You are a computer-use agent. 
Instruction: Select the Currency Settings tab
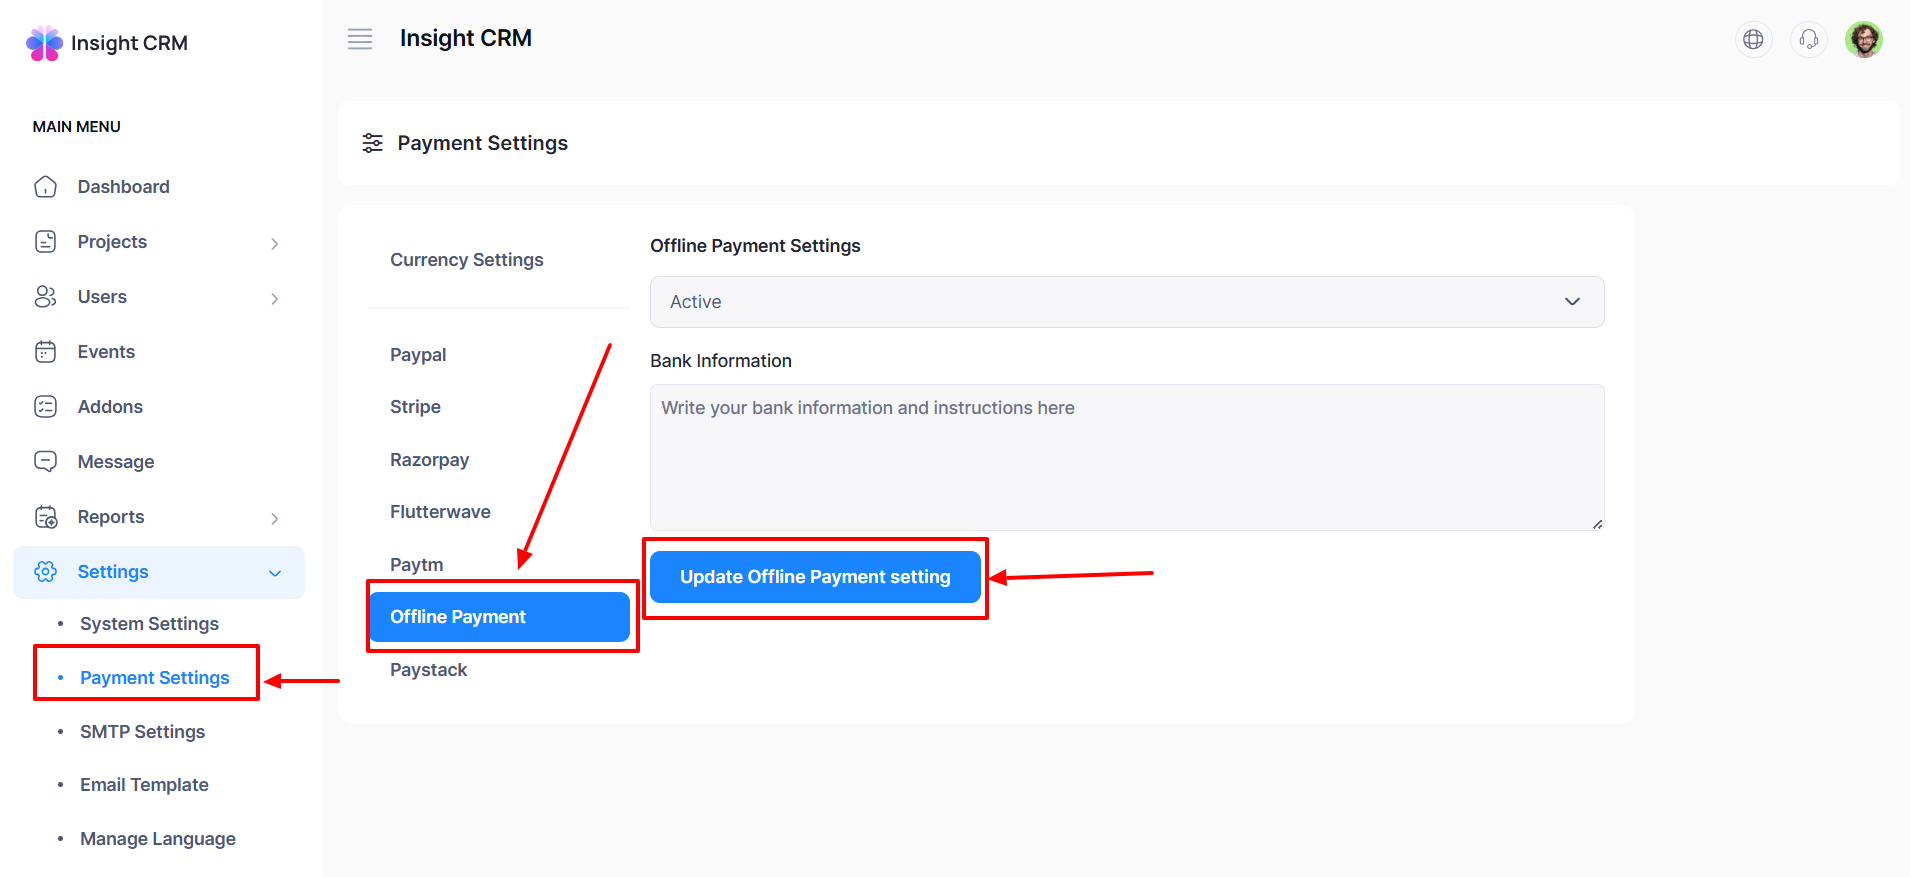tap(466, 260)
